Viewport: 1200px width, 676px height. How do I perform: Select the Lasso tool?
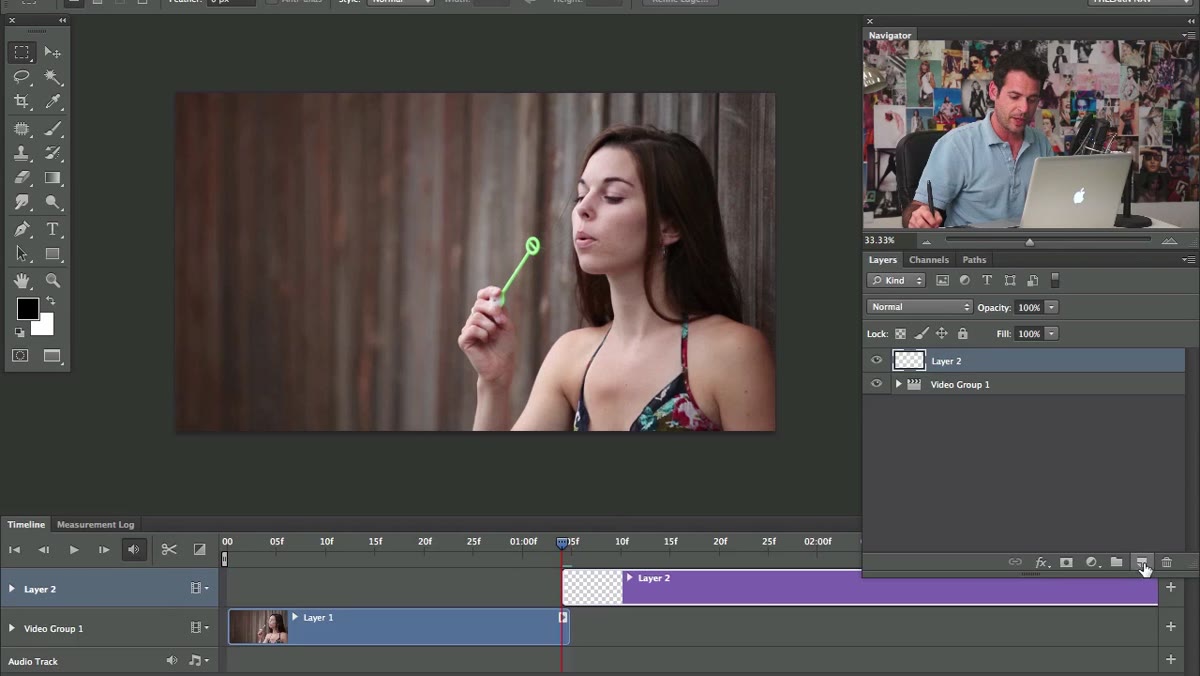(21, 77)
